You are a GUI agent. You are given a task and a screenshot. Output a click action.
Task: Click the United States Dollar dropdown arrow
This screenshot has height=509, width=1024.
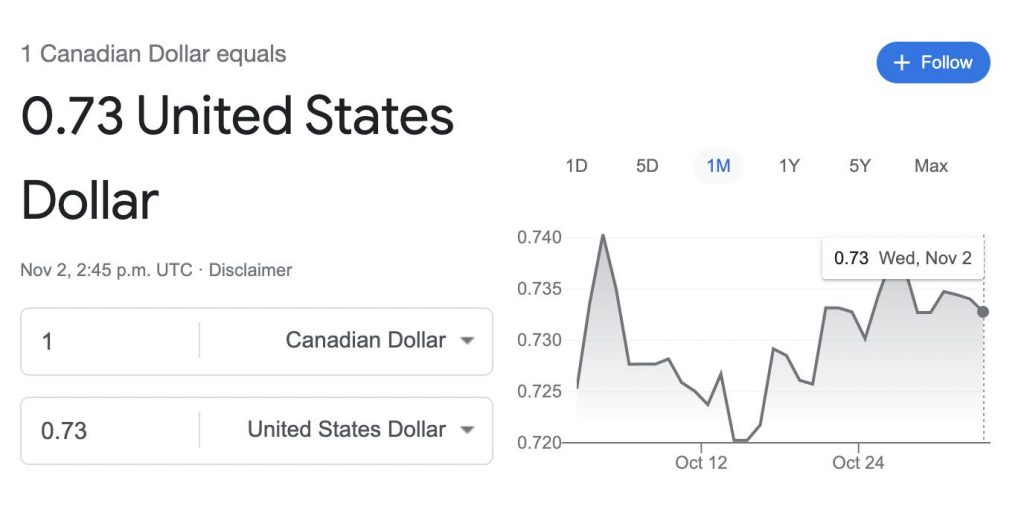[466, 430]
